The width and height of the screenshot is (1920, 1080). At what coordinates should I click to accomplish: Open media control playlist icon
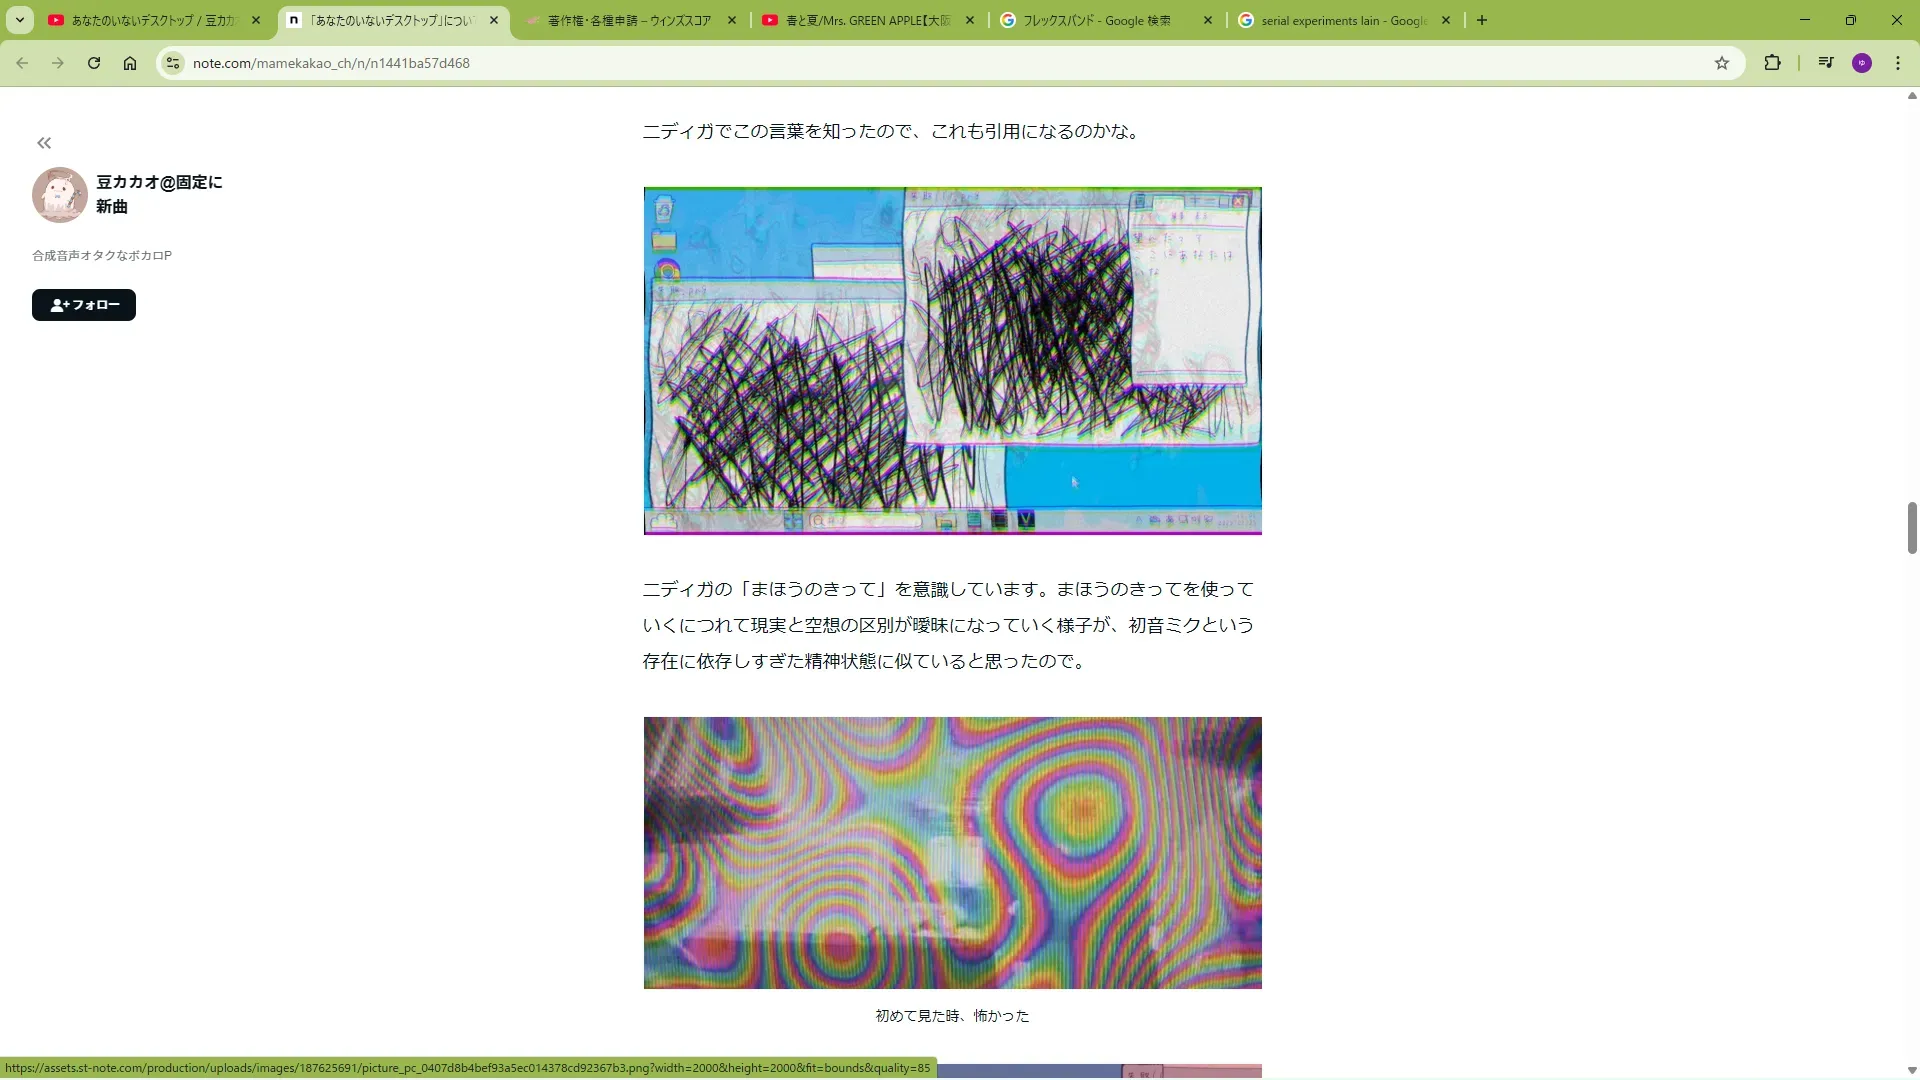1826,63
